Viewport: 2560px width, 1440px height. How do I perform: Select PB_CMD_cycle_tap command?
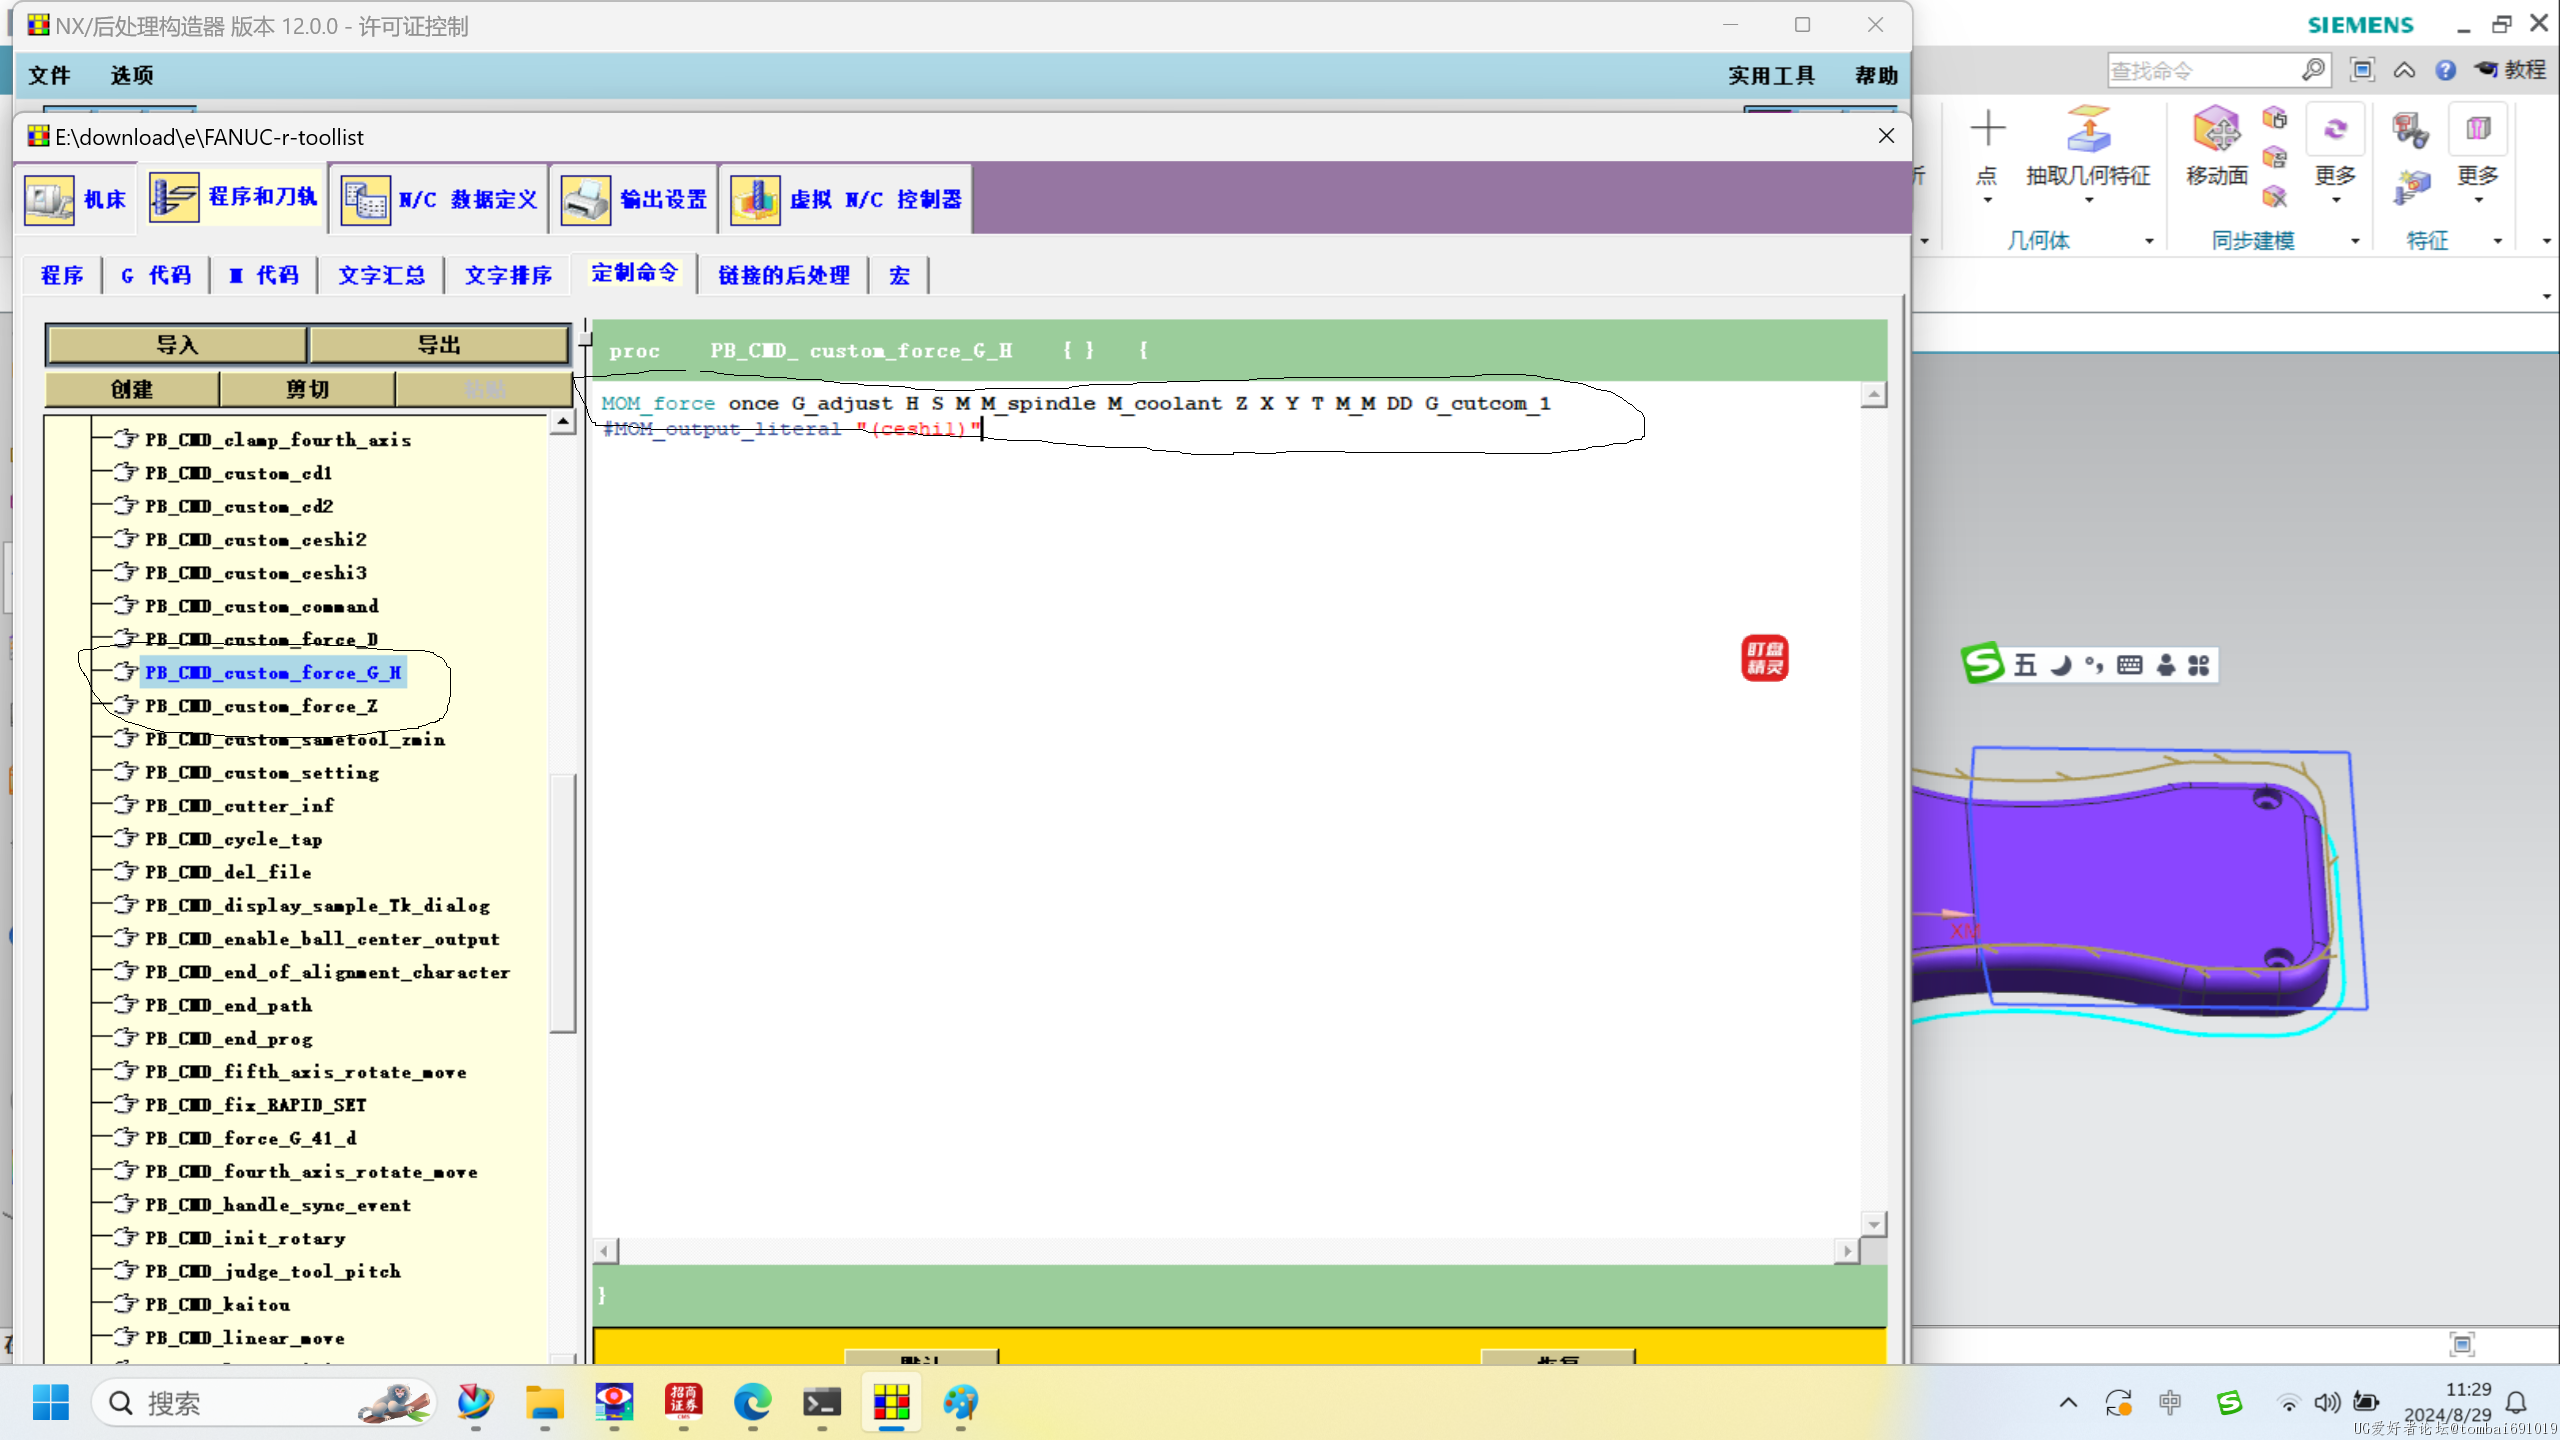coord(234,839)
